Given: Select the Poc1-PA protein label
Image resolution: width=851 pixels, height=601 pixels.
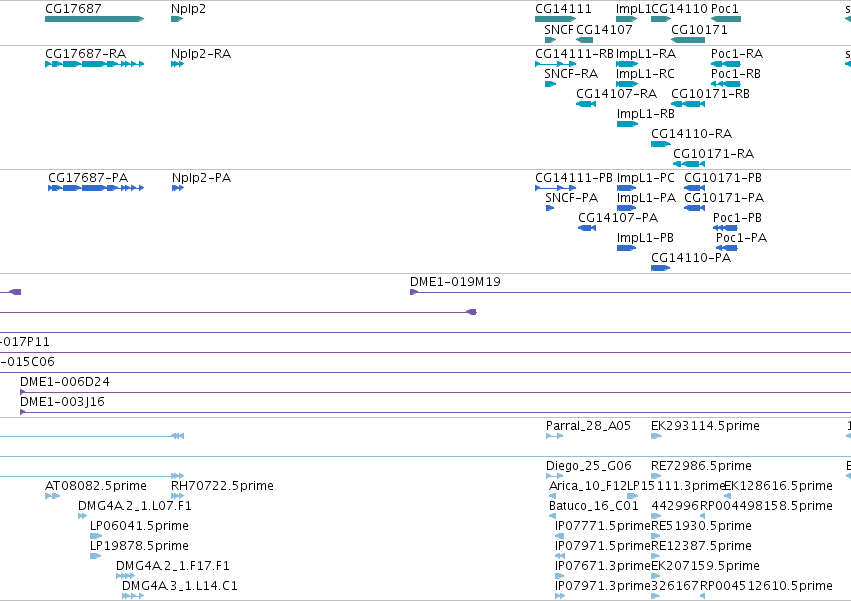Looking at the screenshot, I should click(741, 238).
